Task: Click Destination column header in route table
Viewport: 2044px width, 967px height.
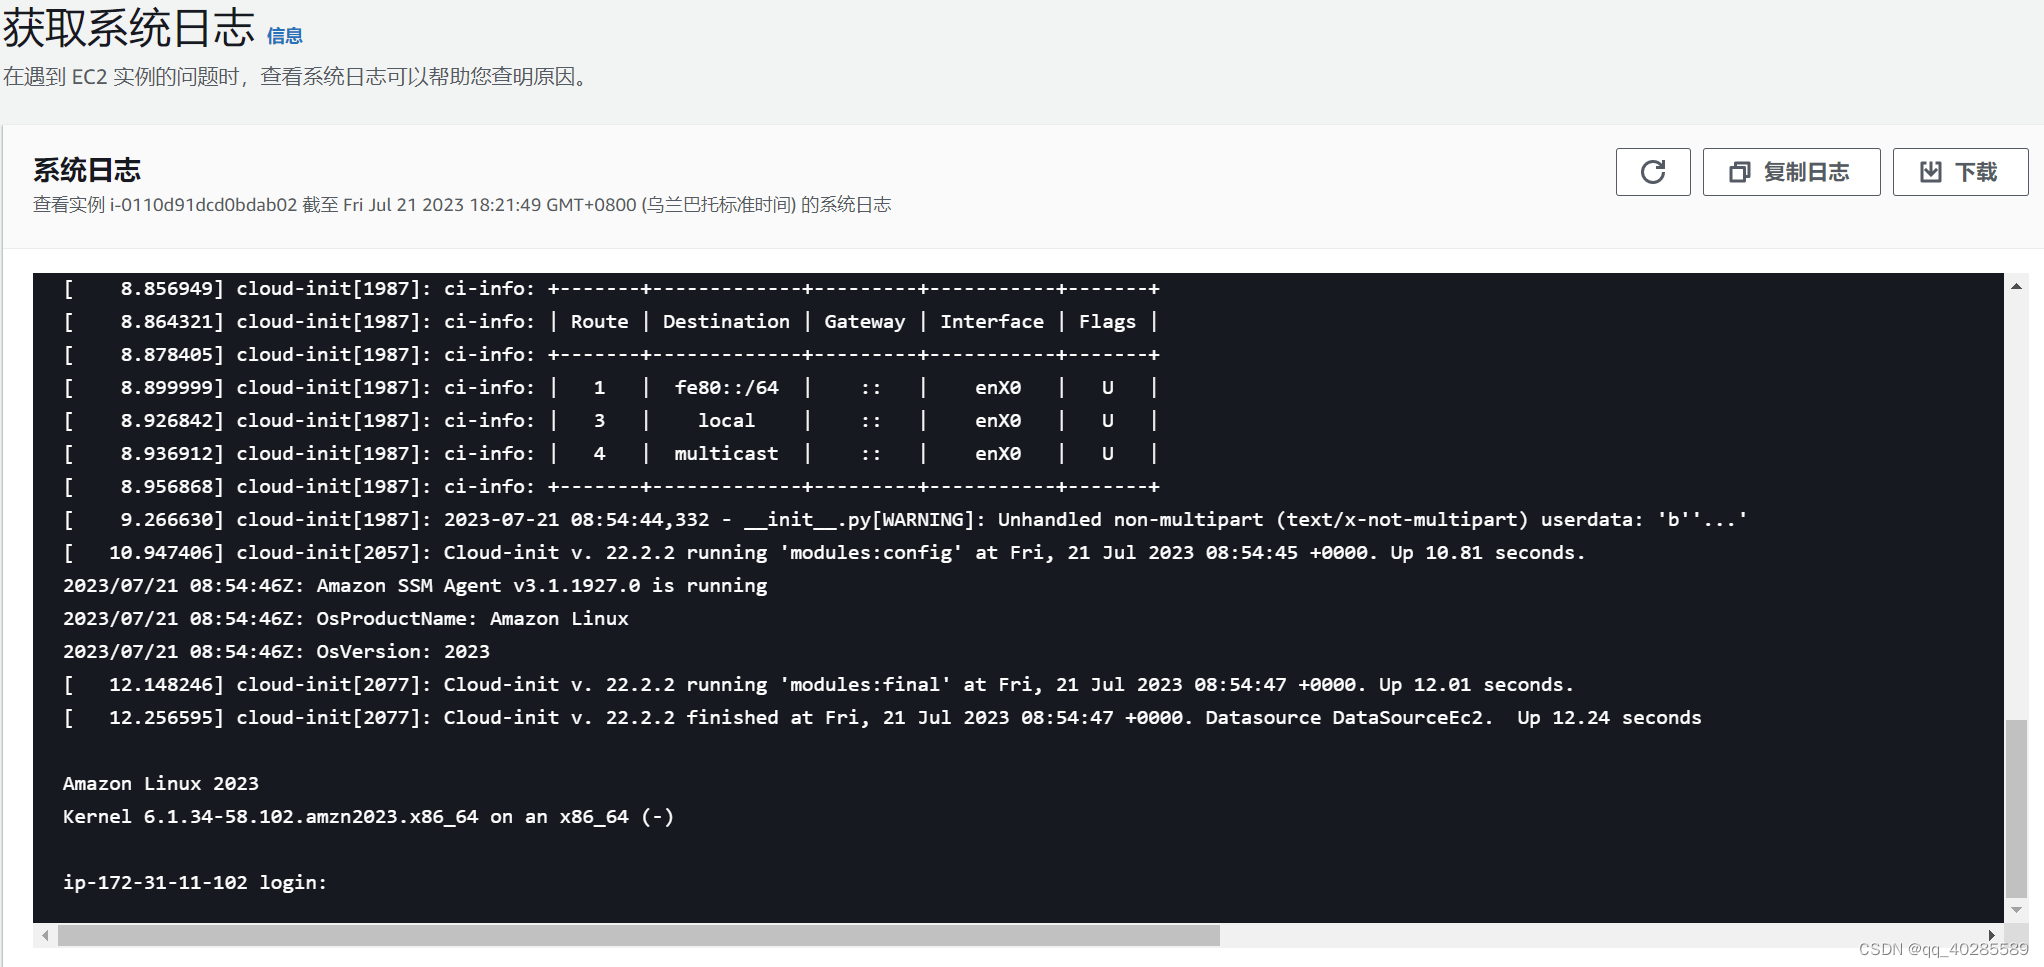Action: click(x=726, y=321)
